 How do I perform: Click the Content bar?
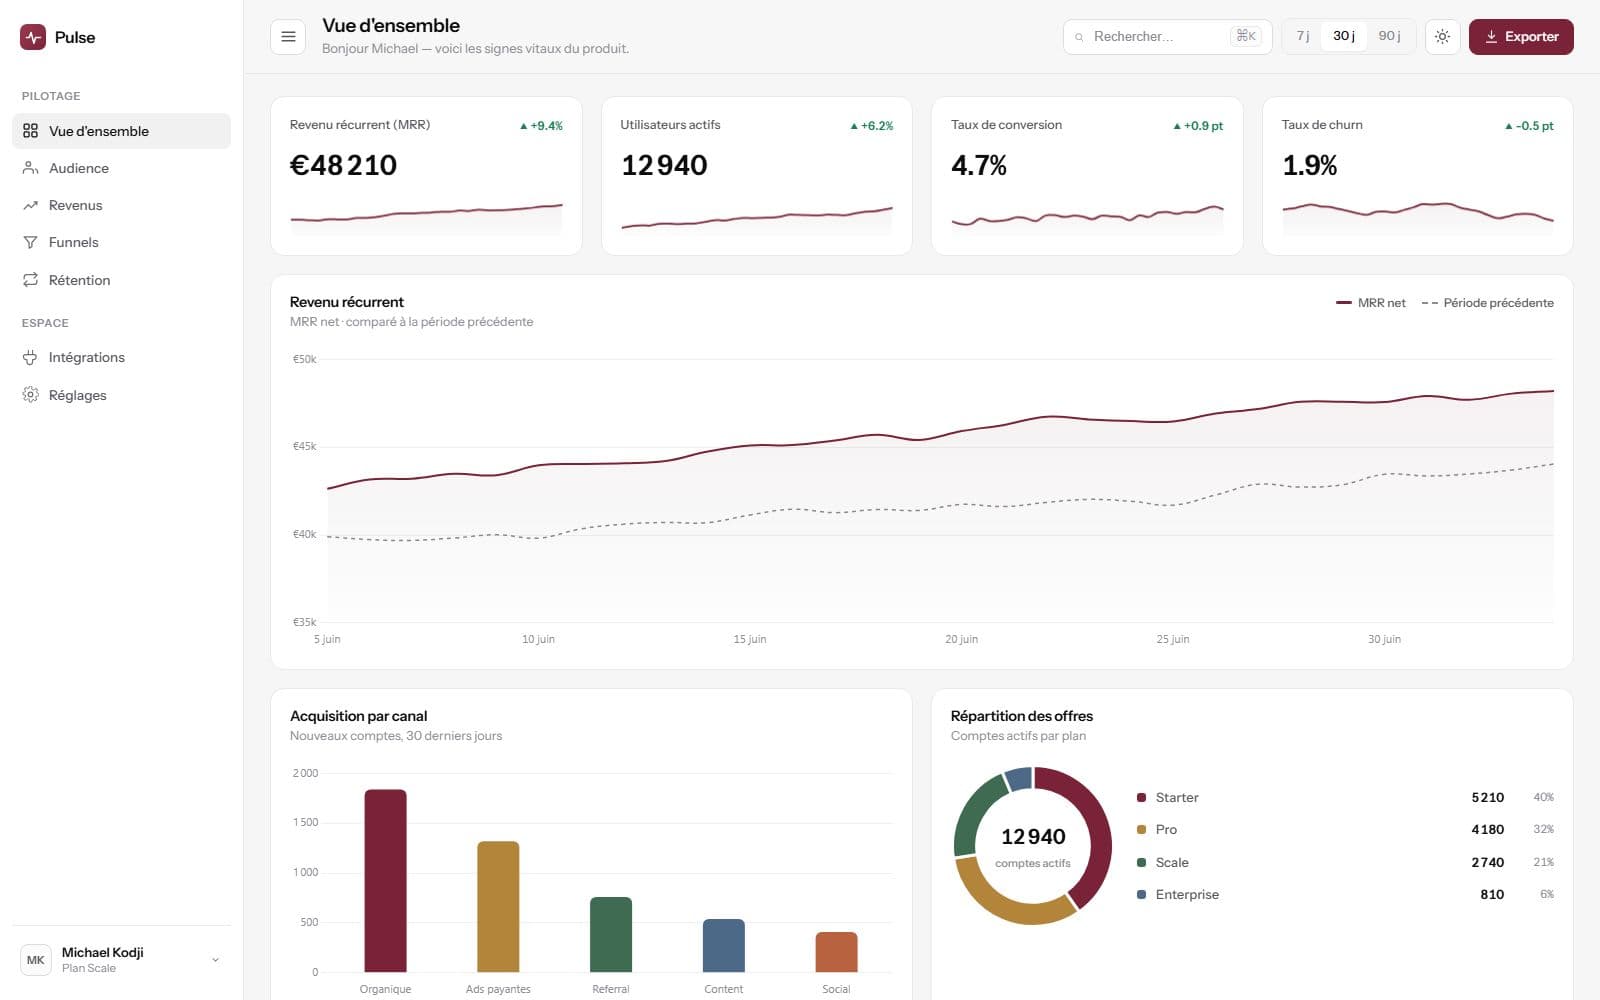724,946
